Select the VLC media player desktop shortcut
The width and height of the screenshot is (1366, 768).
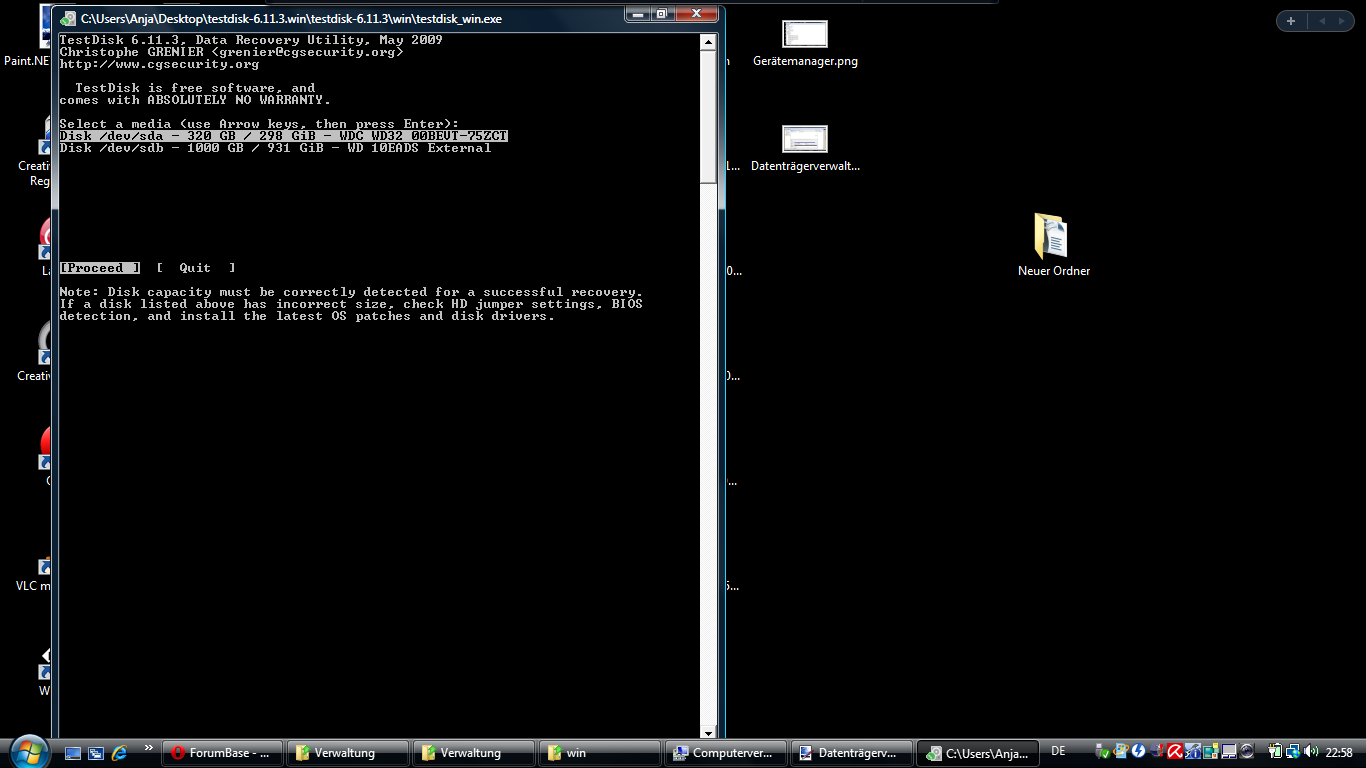[33, 574]
